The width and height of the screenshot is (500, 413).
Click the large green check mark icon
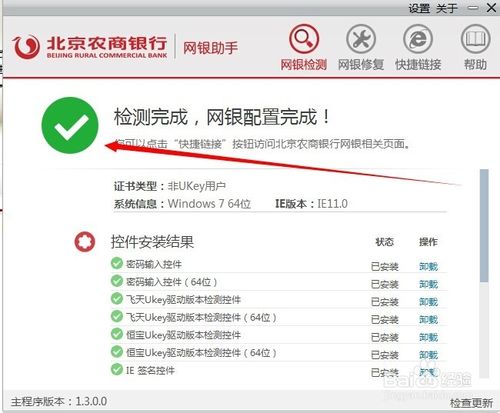click(x=70, y=125)
